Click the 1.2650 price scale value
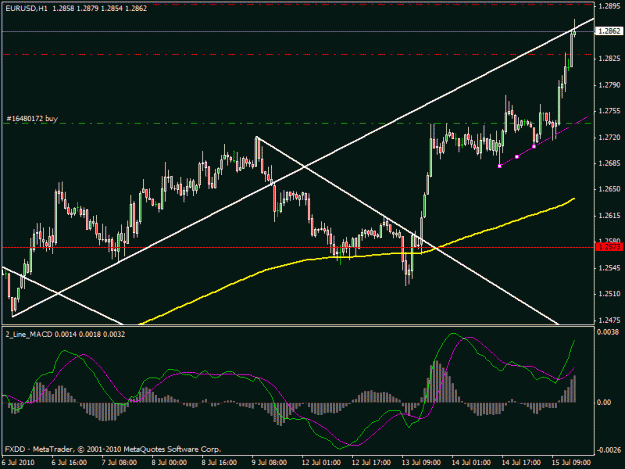The width and height of the screenshot is (625, 469). (610, 189)
